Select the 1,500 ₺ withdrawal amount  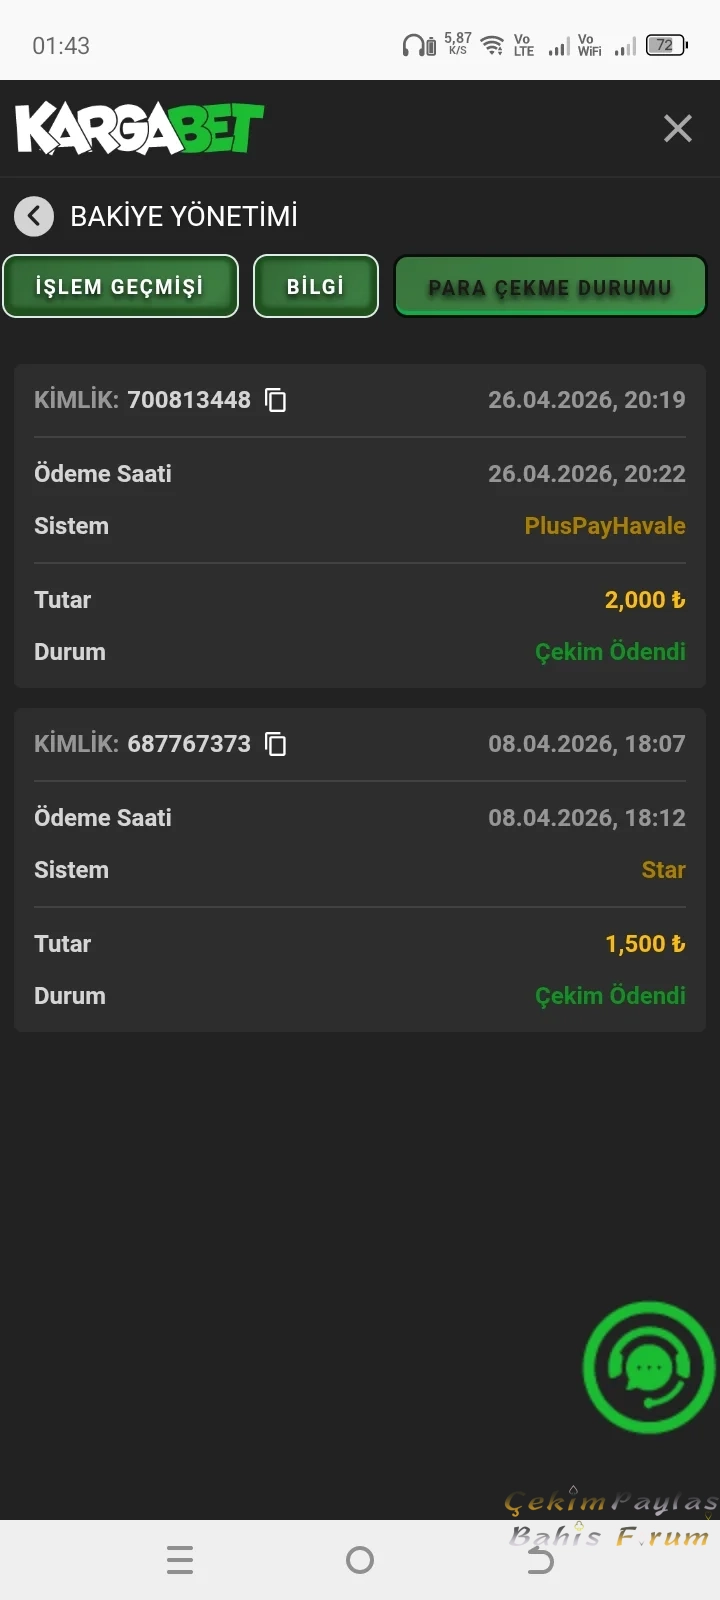(644, 944)
